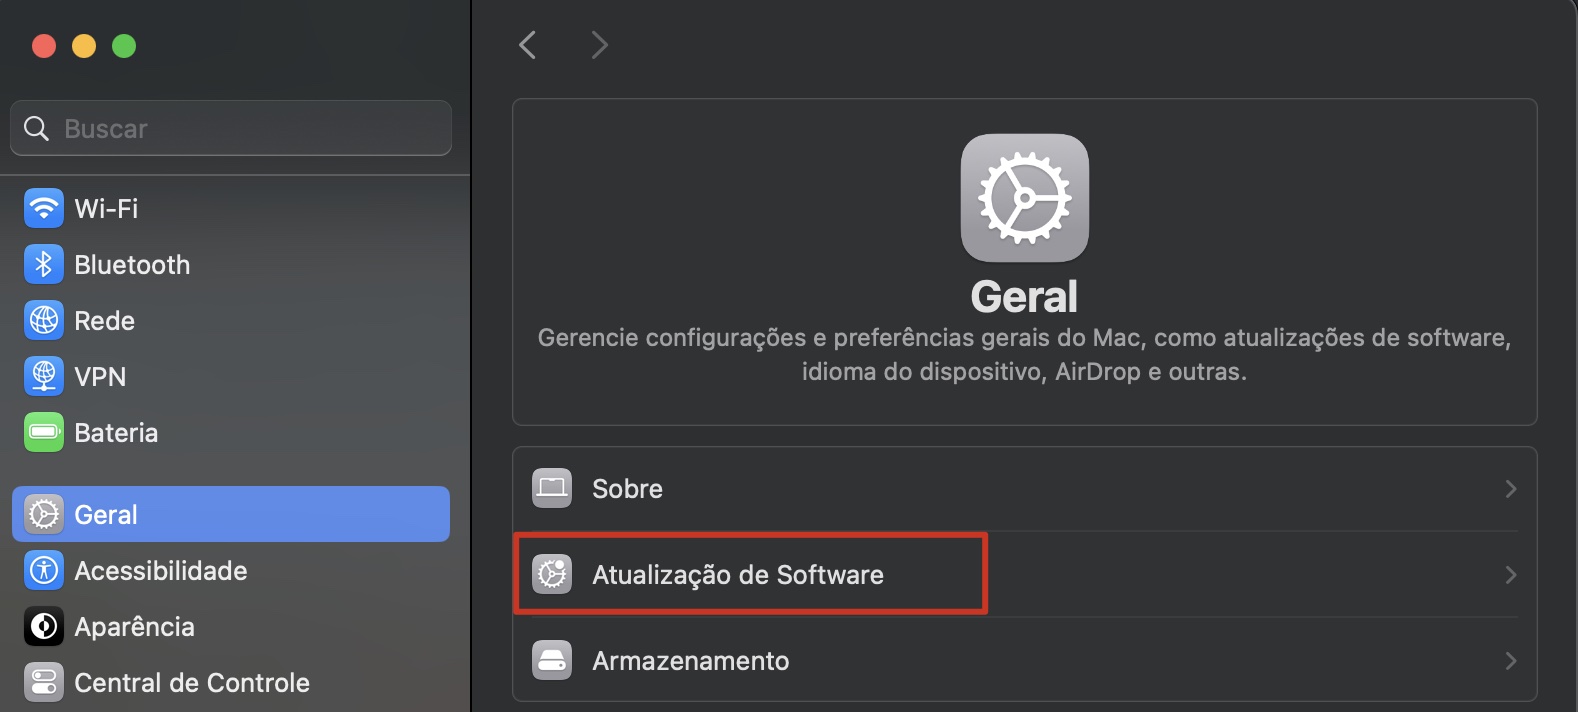The width and height of the screenshot is (1578, 712).
Task: Open Bateria settings via the battery icon
Action: coord(43,432)
